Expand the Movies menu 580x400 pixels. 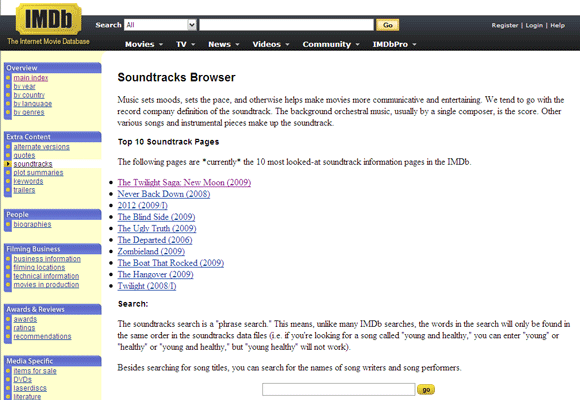(x=144, y=44)
